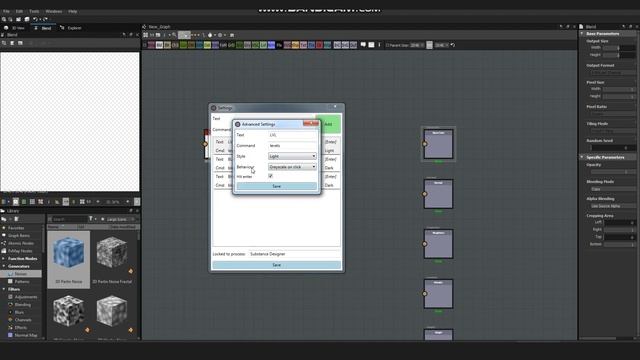The width and height of the screenshot is (640, 360).
Task: Open the Tiling Mode dropdown
Action: coord(613,131)
